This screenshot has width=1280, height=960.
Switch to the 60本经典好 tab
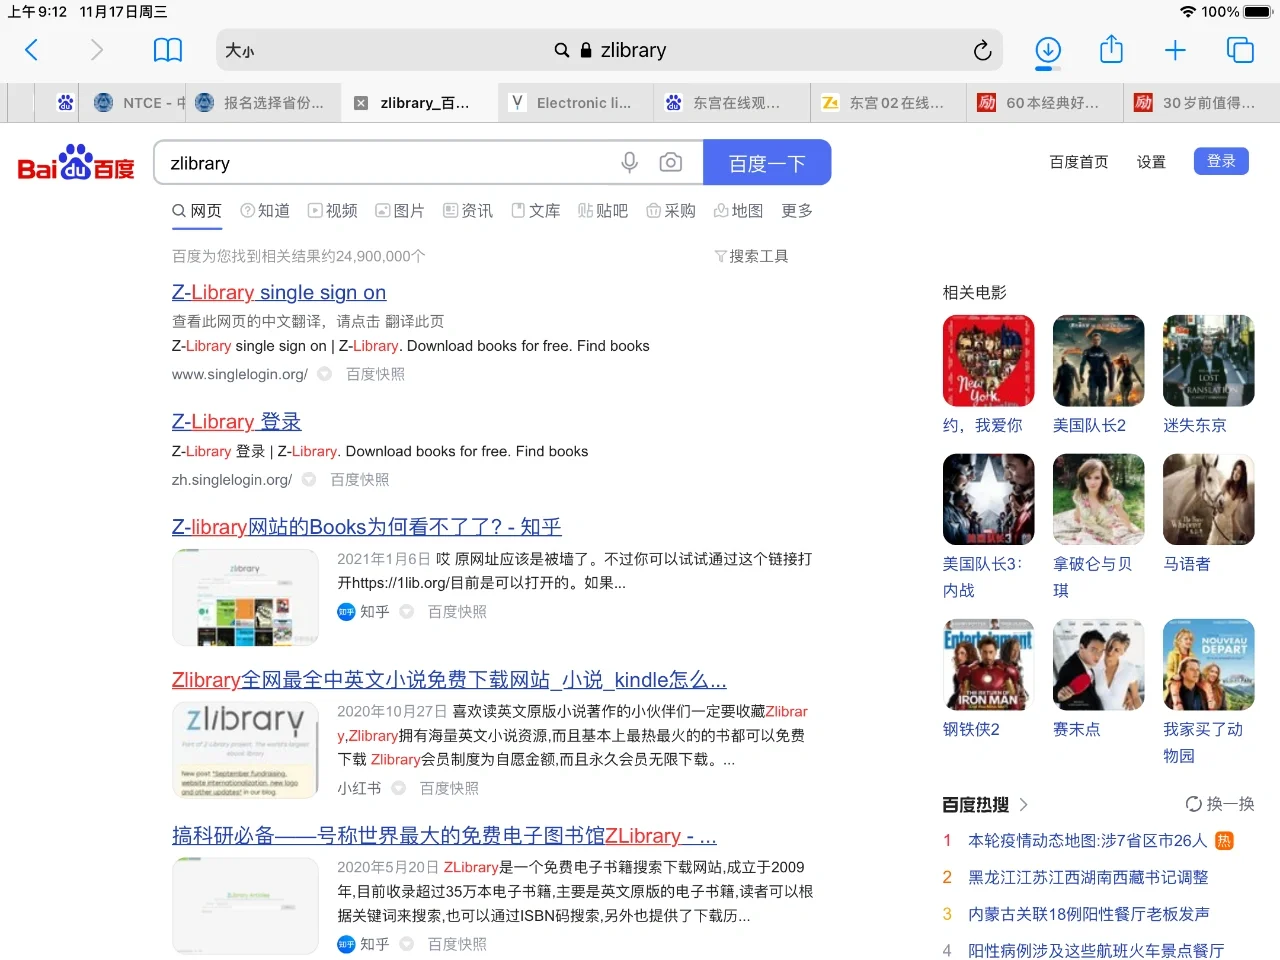tap(1045, 103)
